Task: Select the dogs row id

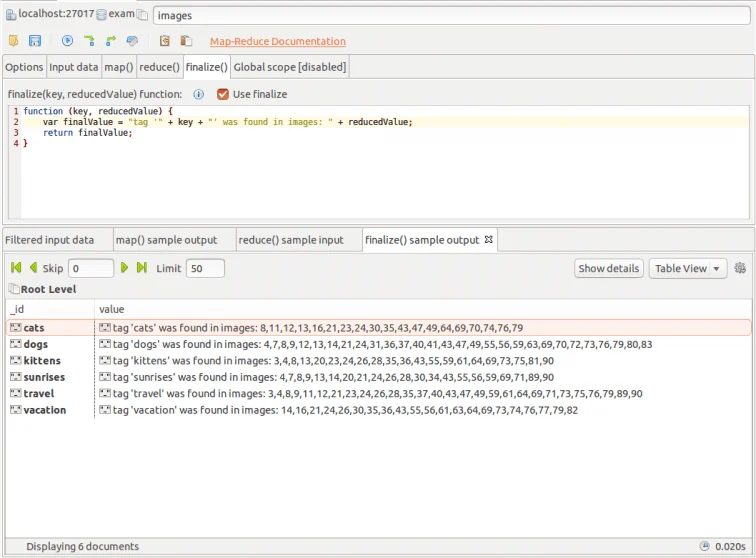Action: click(x=36, y=344)
